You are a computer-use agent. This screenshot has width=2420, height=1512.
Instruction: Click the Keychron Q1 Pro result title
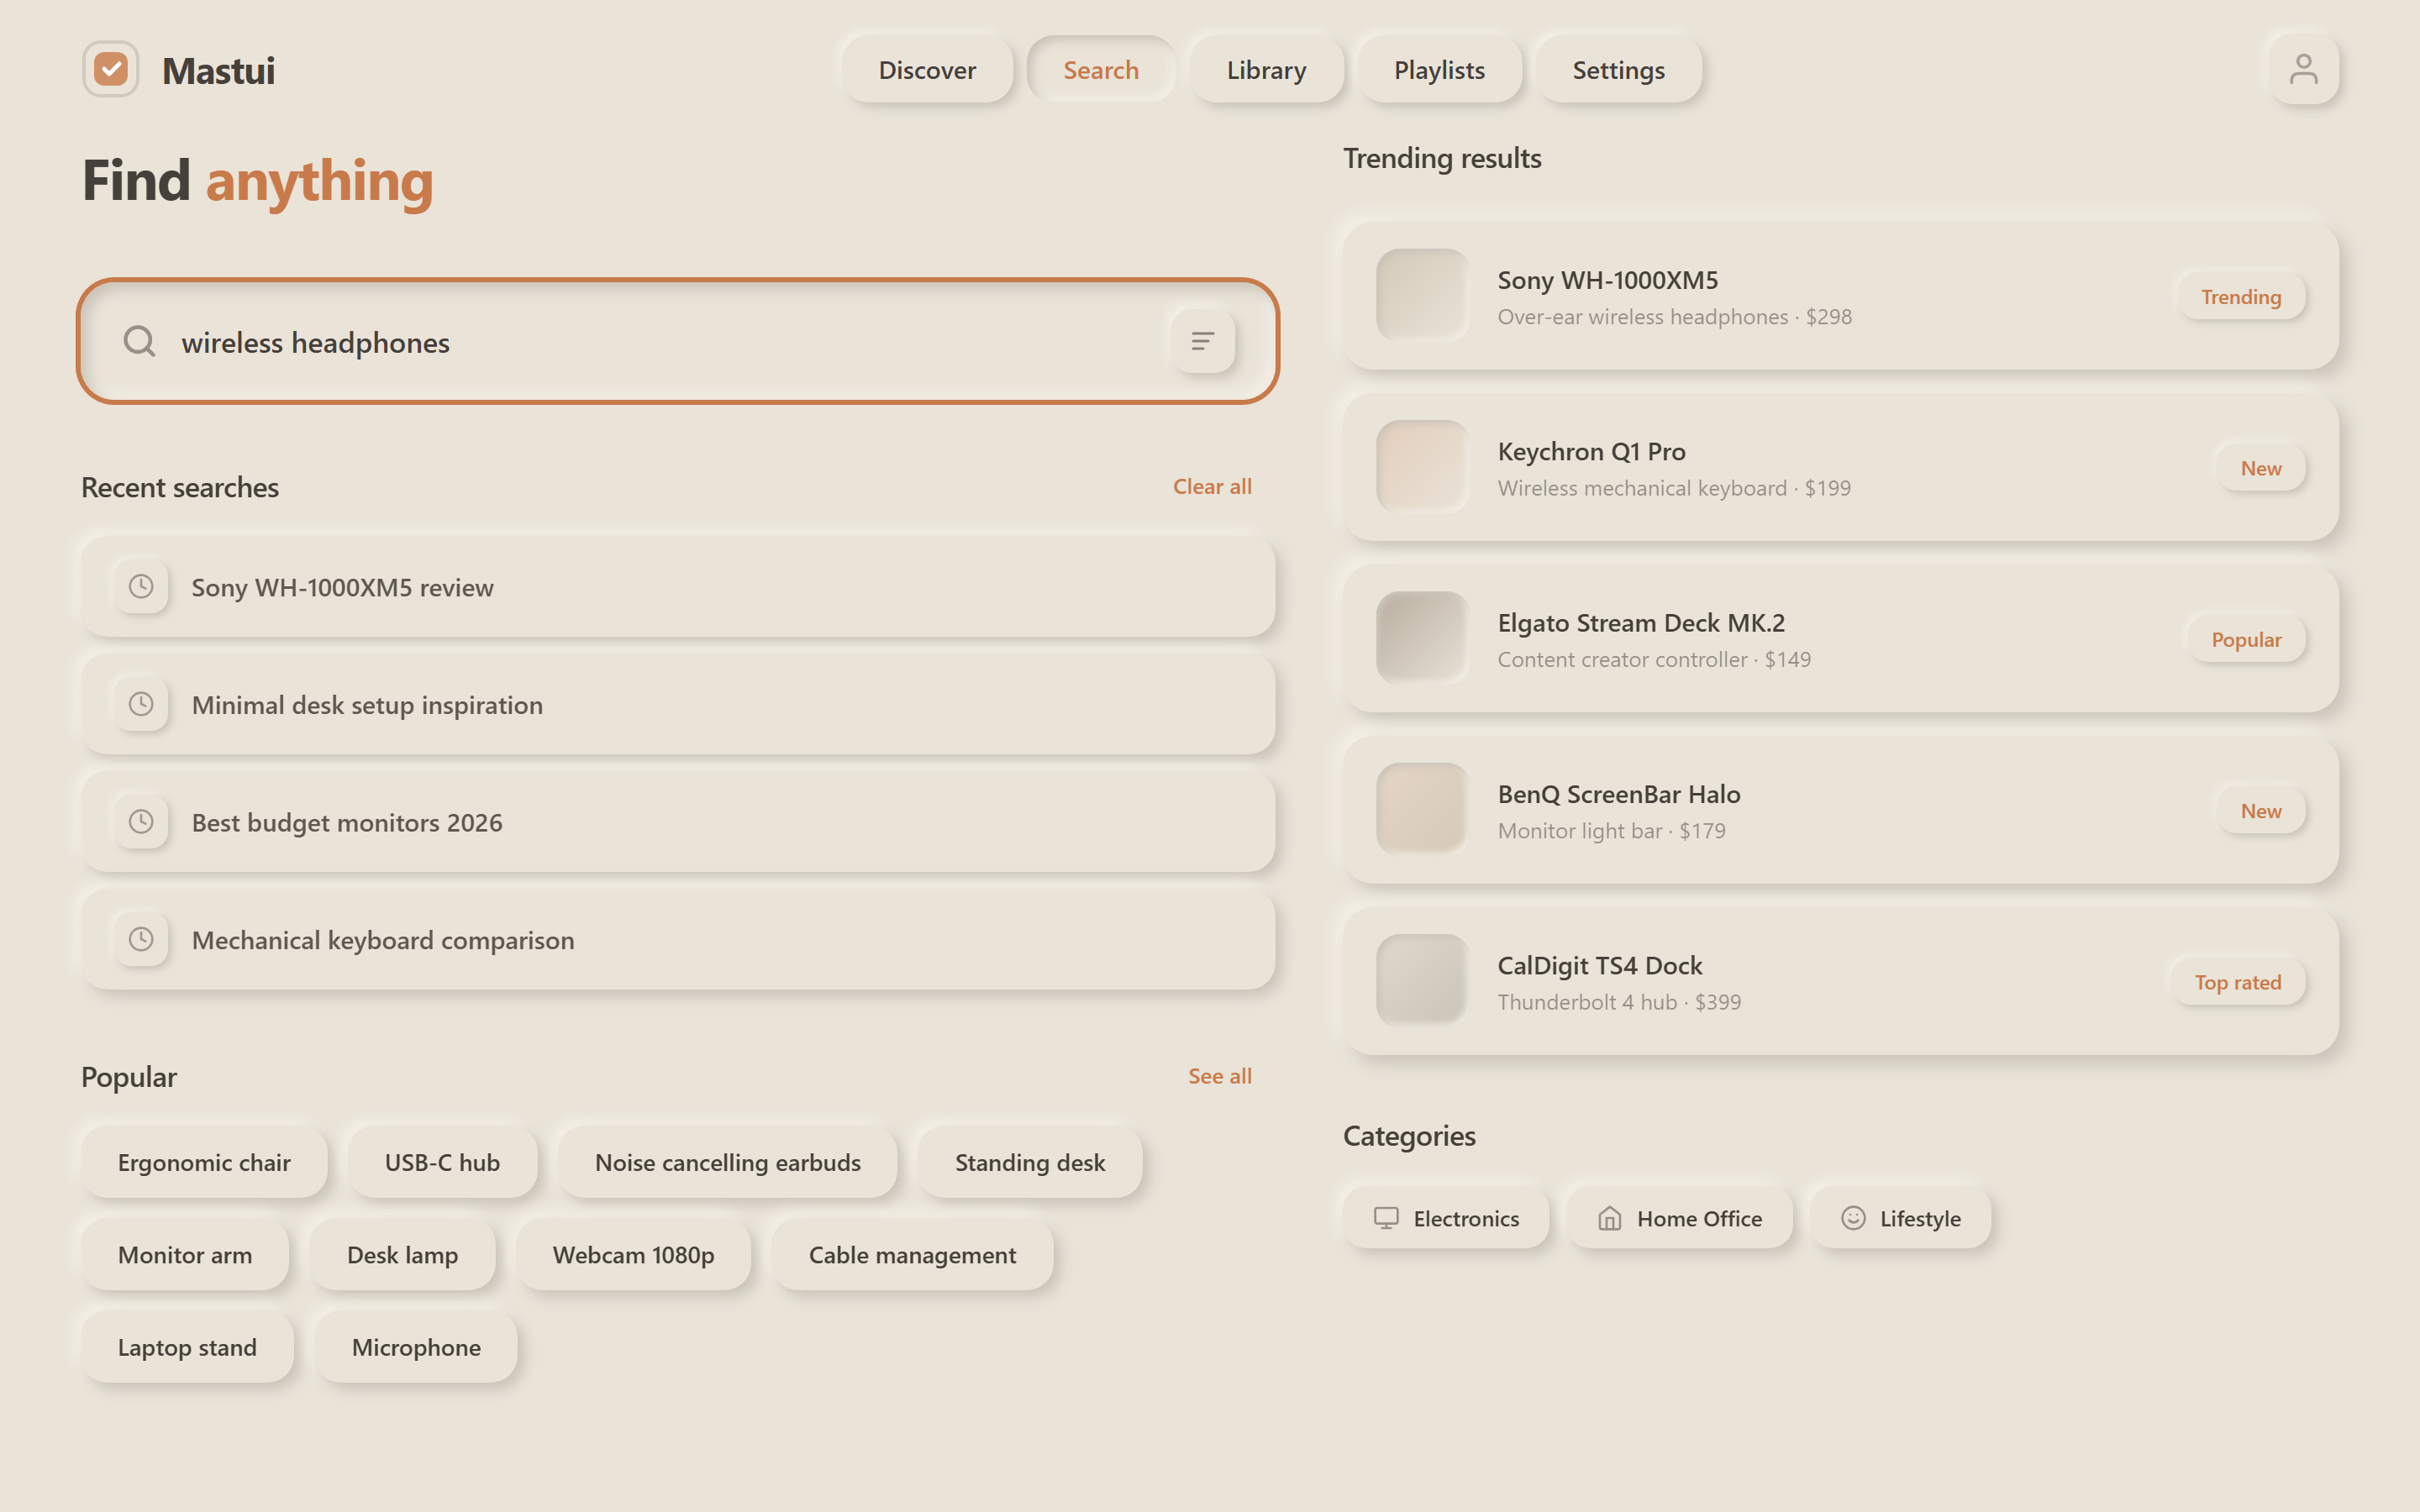pyautogui.click(x=1591, y=452)
